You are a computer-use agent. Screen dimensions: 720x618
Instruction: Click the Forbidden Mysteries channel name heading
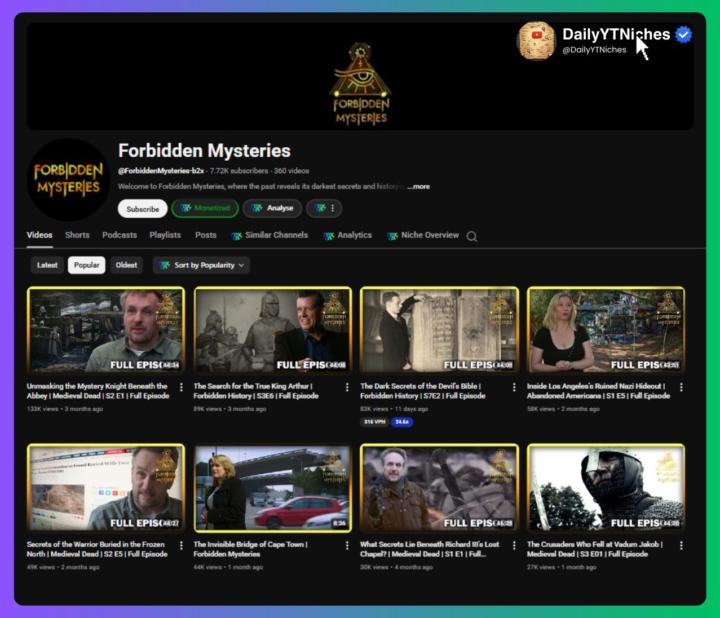coord(204,151)
